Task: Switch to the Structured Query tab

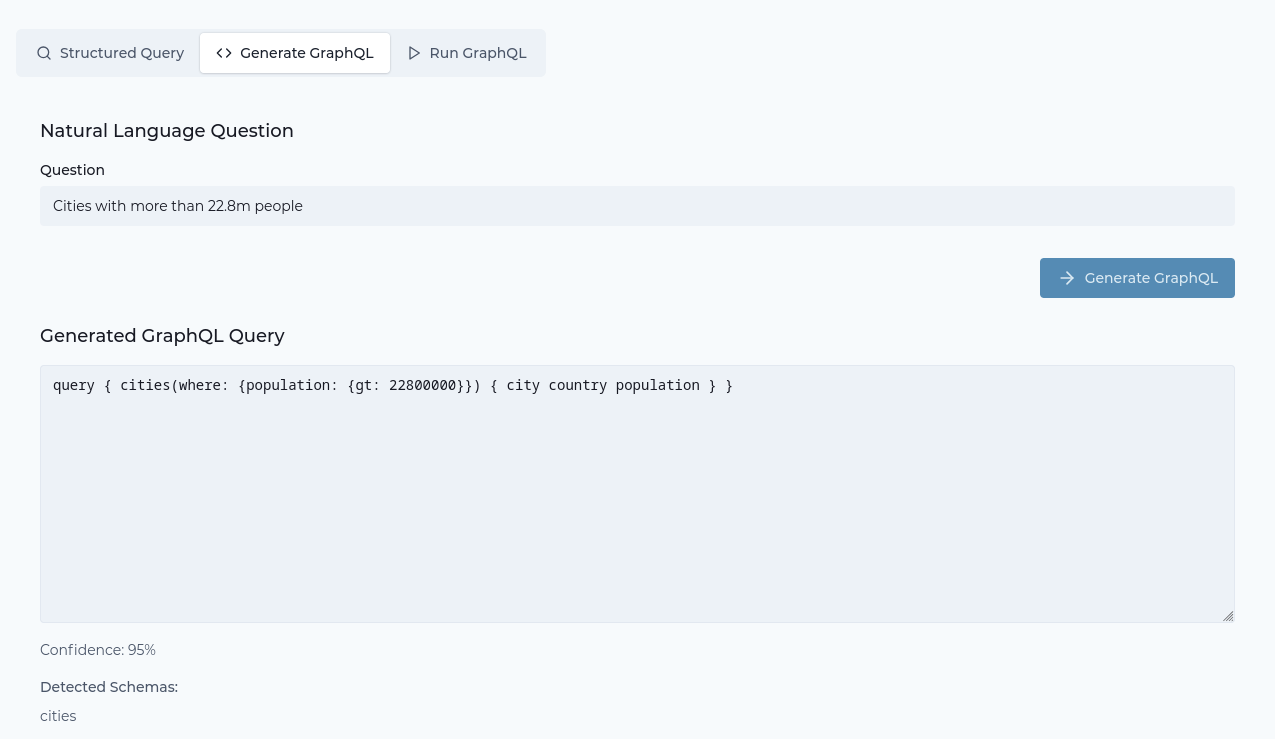Action: click(x=110, y=53)
